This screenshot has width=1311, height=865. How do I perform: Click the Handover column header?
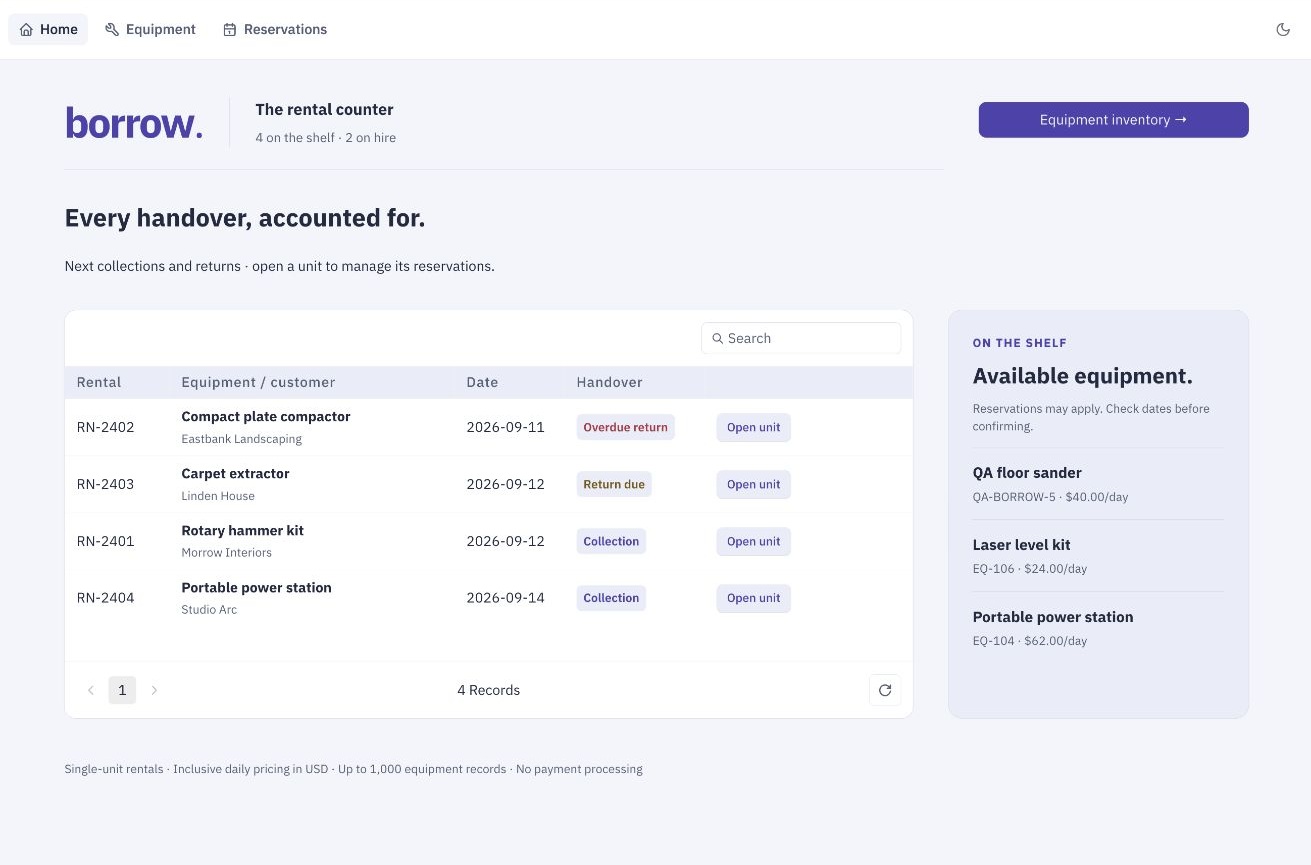pos(609,383)
